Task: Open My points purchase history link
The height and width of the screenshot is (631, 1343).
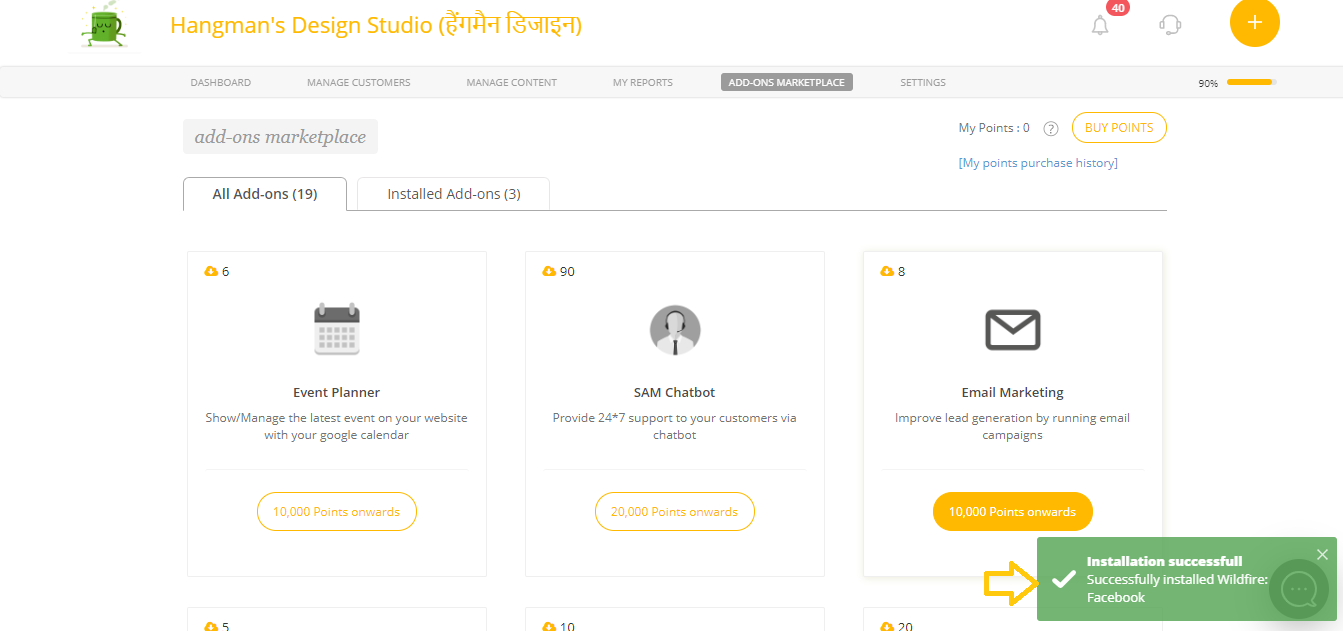Action: (x=1038, y=163)
